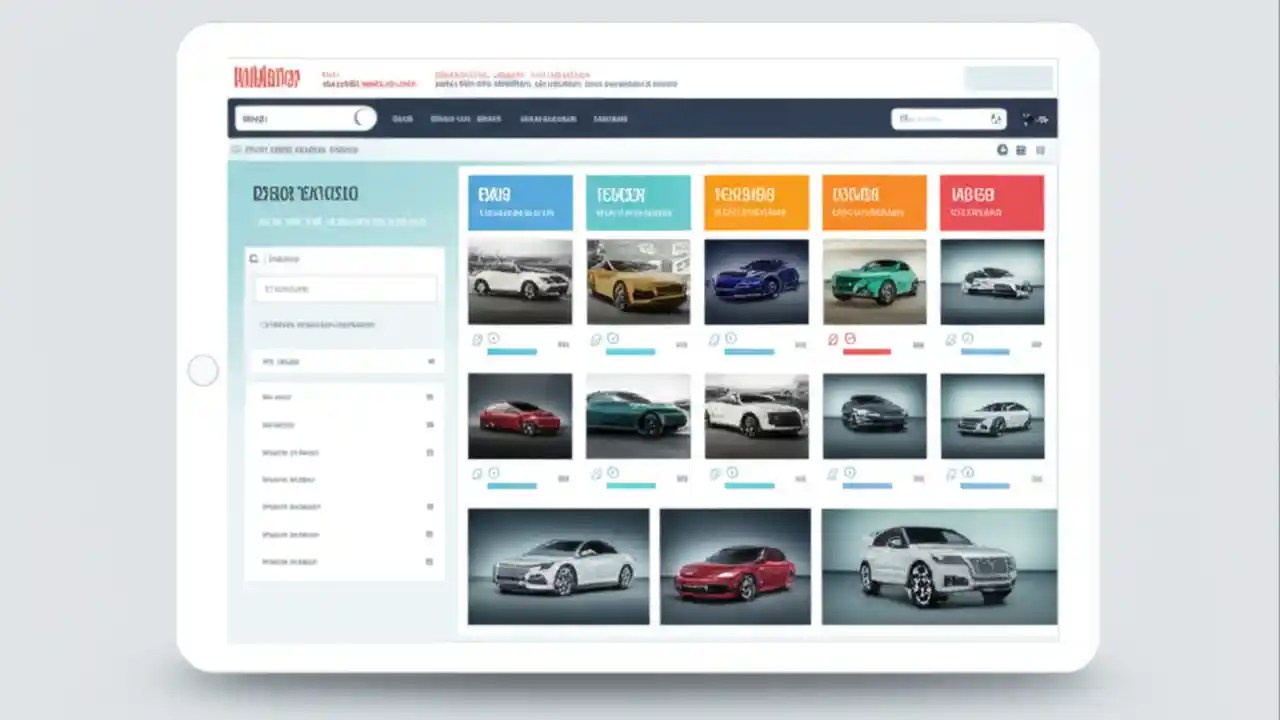The height and width of the screenshot is (720, 1280).
Task: Click the info icon under the blue sports car
Action: [x=730, y=338]
